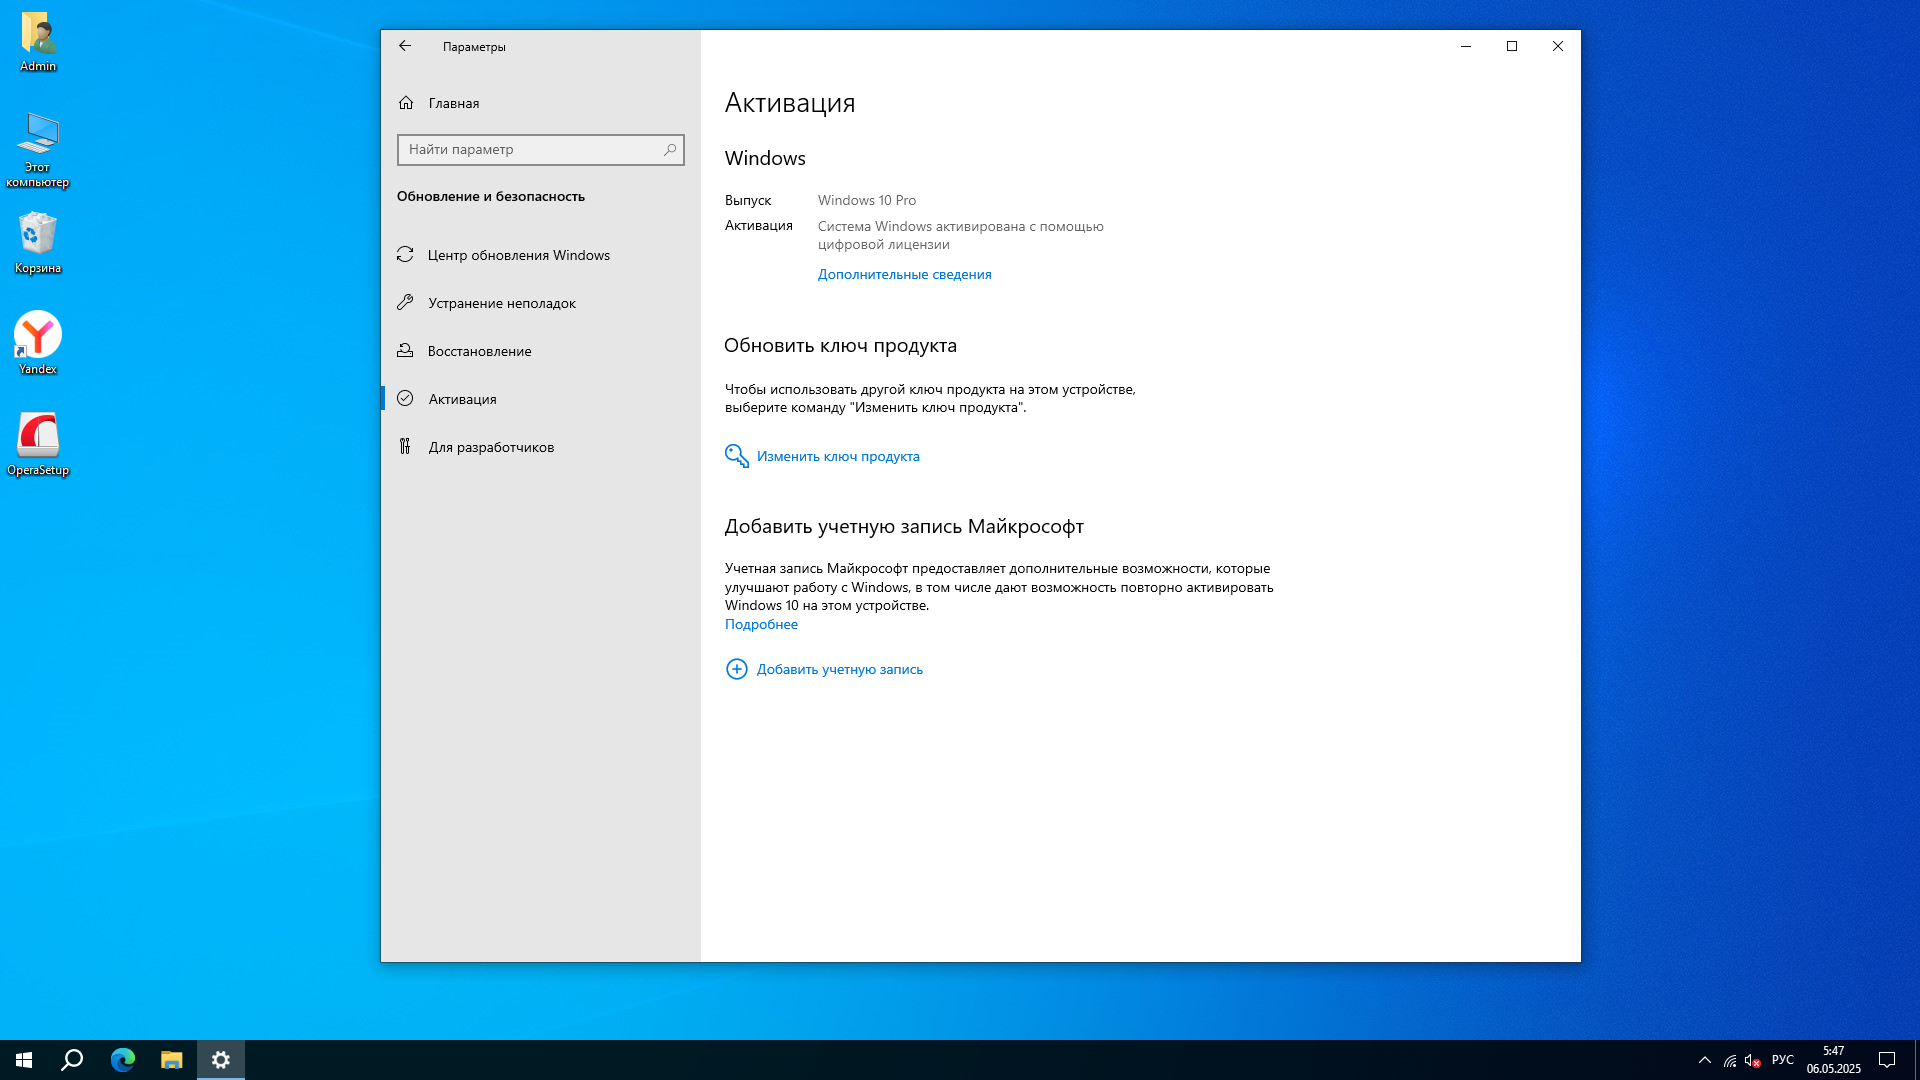Screen dimensions: 1920x1080
Task: Open Устранение неполадок section
Action: 501,303
